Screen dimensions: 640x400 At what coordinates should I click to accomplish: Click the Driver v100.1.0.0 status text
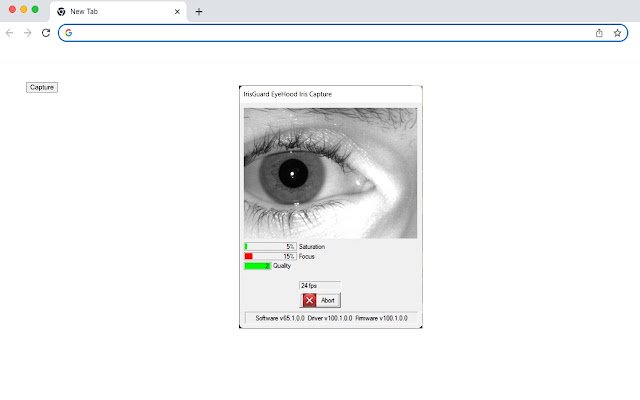(x=330, y=318)
